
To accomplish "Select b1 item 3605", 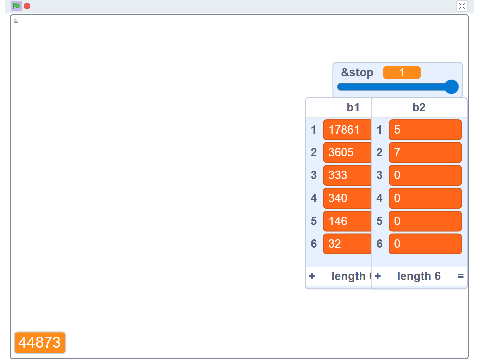I will pos(347,152).
